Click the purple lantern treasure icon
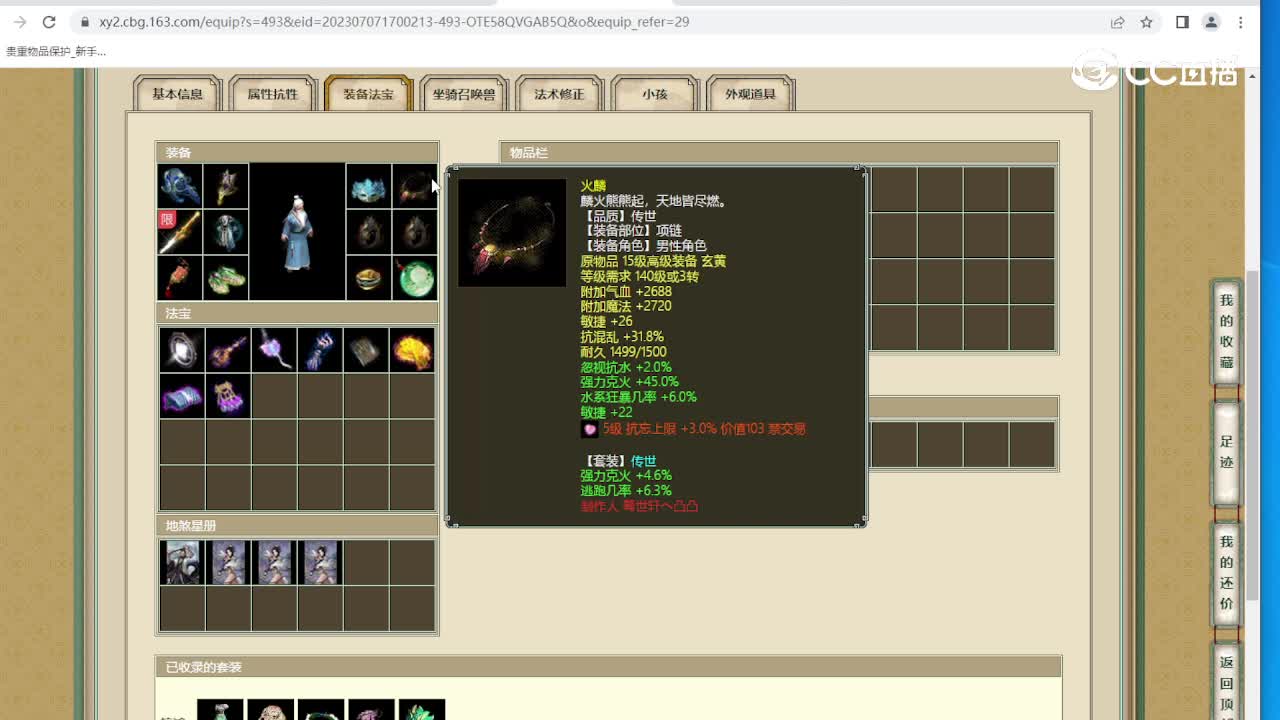1280x720 pixels. pyautogui.click(x=228, y=396)
